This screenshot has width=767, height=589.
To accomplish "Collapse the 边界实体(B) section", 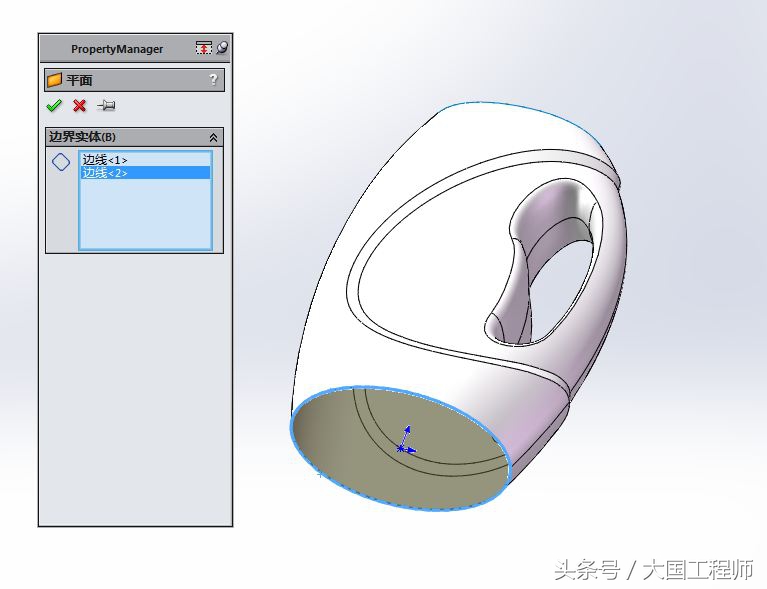I will pyautogui.click(x=213, y=137).
